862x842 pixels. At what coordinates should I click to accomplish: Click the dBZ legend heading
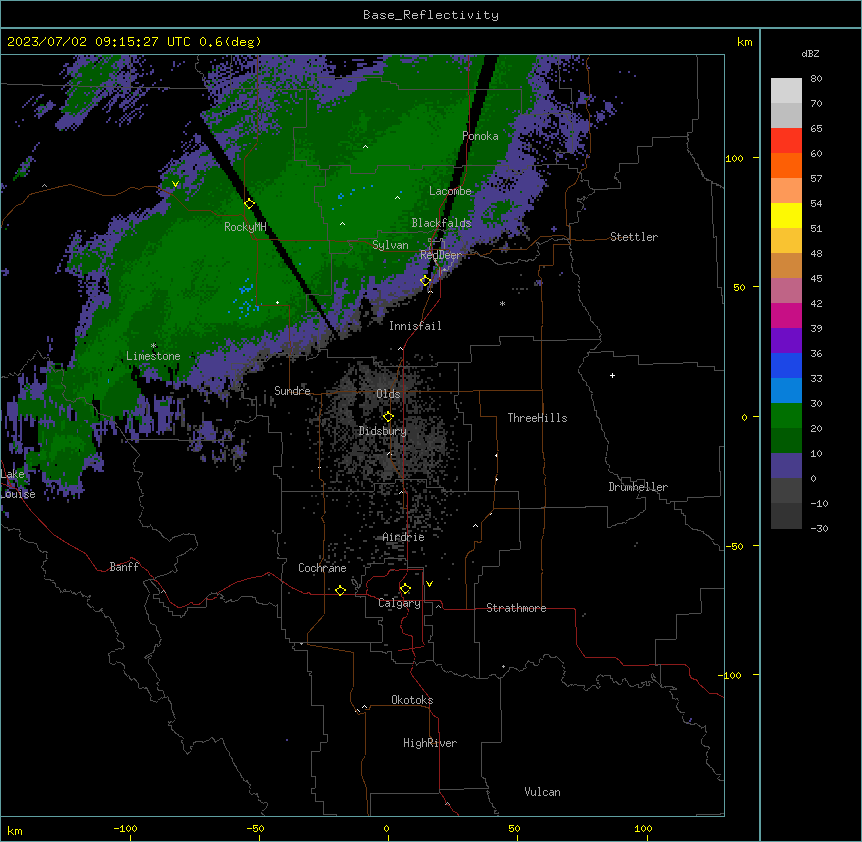click(810, 54)
